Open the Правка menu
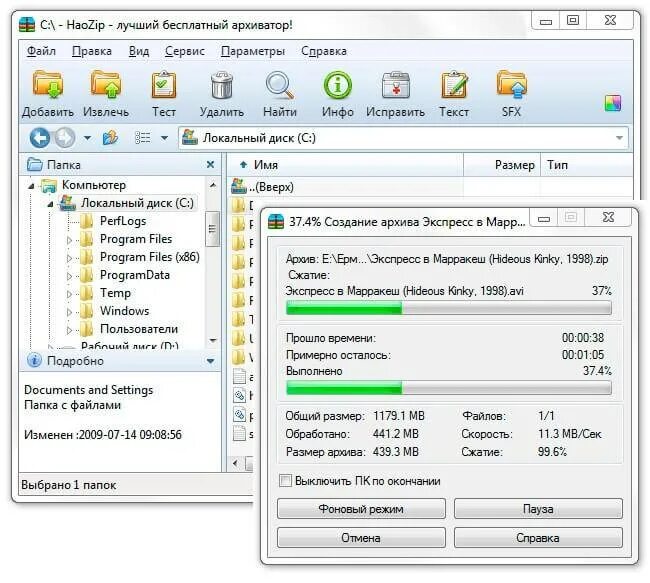The image size is (650, 583). 92,51
